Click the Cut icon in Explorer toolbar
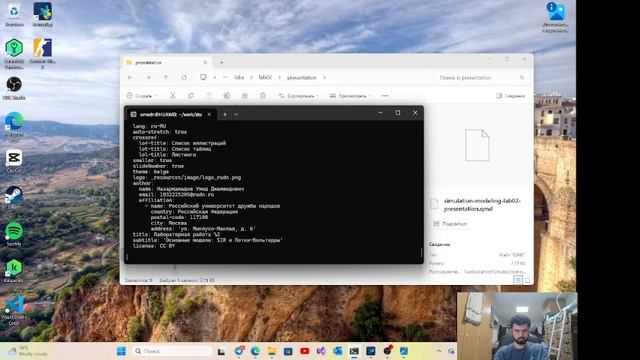The width and height of the screenshot is (640, 360). click(x=173, y=96)
